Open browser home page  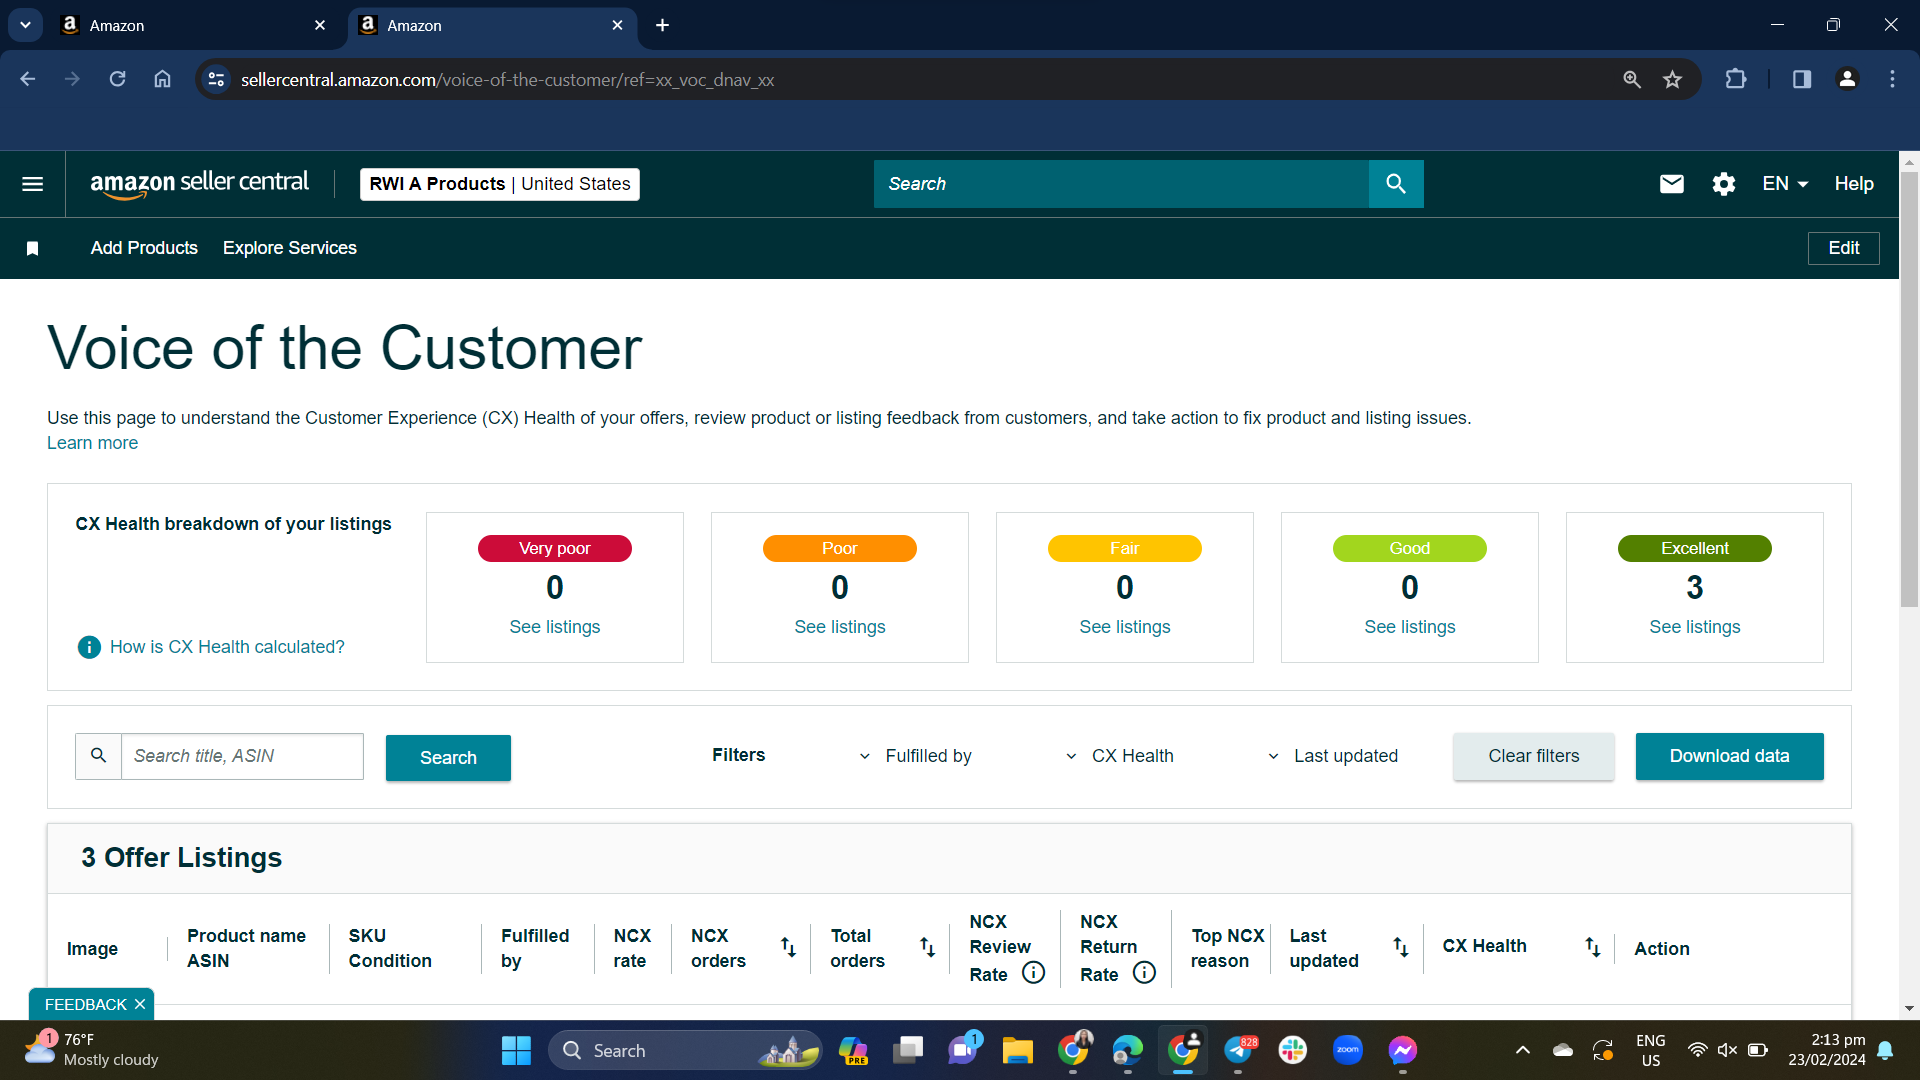(x=162, y=79)
